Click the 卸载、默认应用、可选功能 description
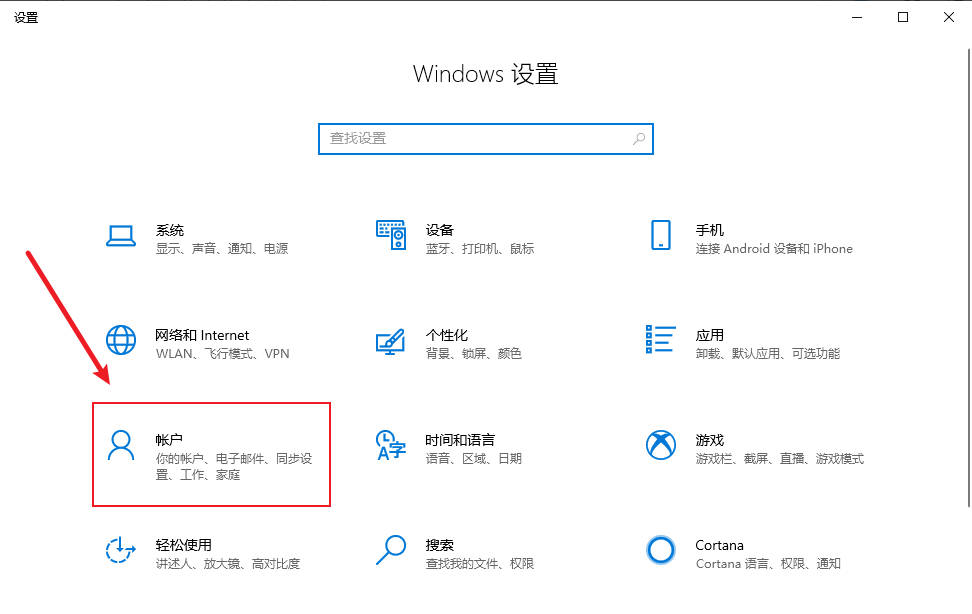Image resolution: width=972 pixels, height=614 pixels. click(x=767, y=354)
